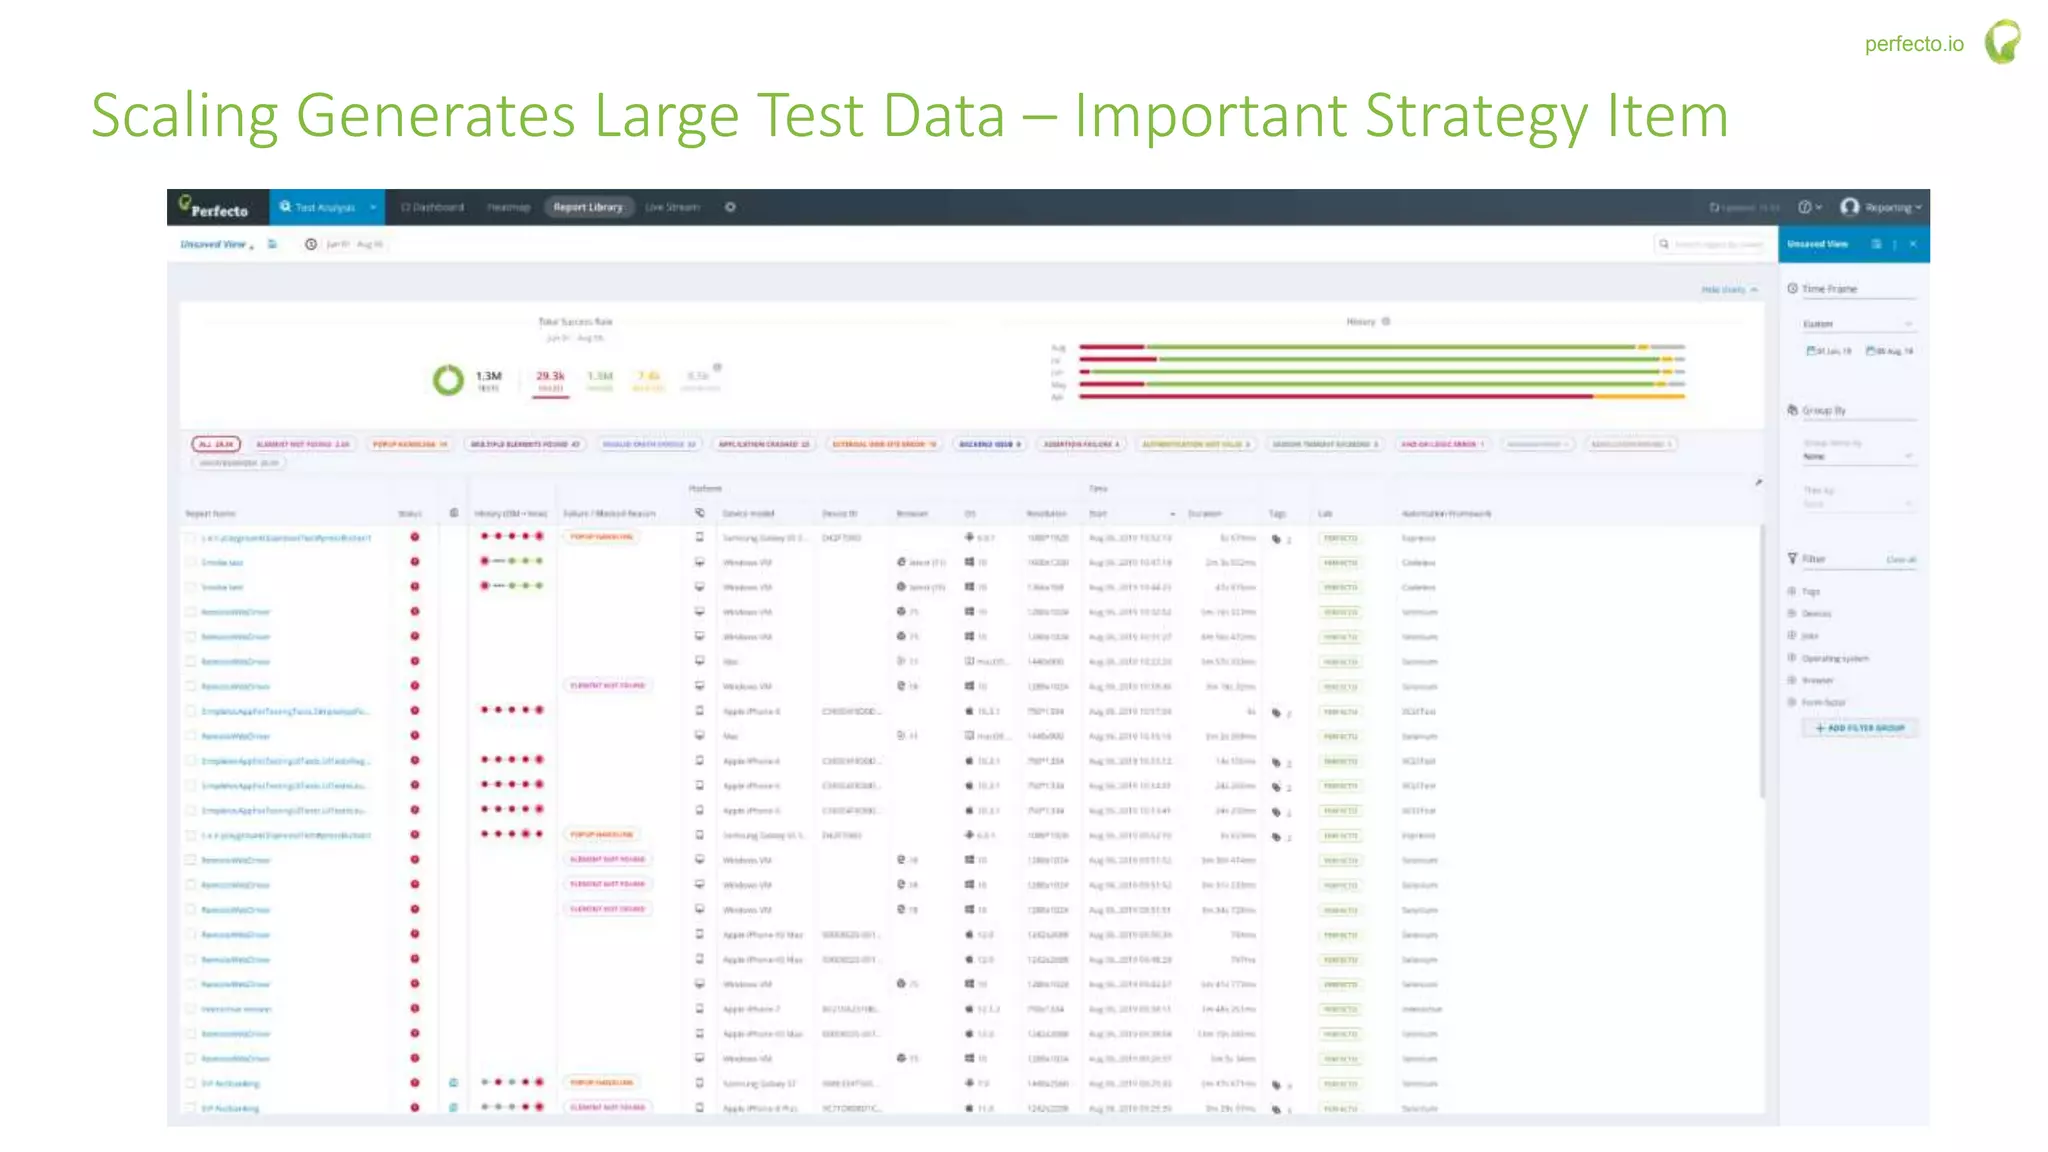Viewport: 2048px width, 1152px height.
Task: Click the ALL failure reason chip
Action: [216, 444]
